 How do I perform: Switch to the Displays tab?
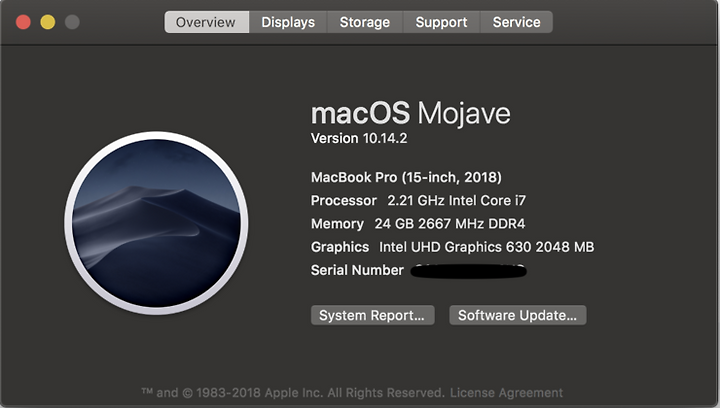pyautogui.click(x=288, y=22)
